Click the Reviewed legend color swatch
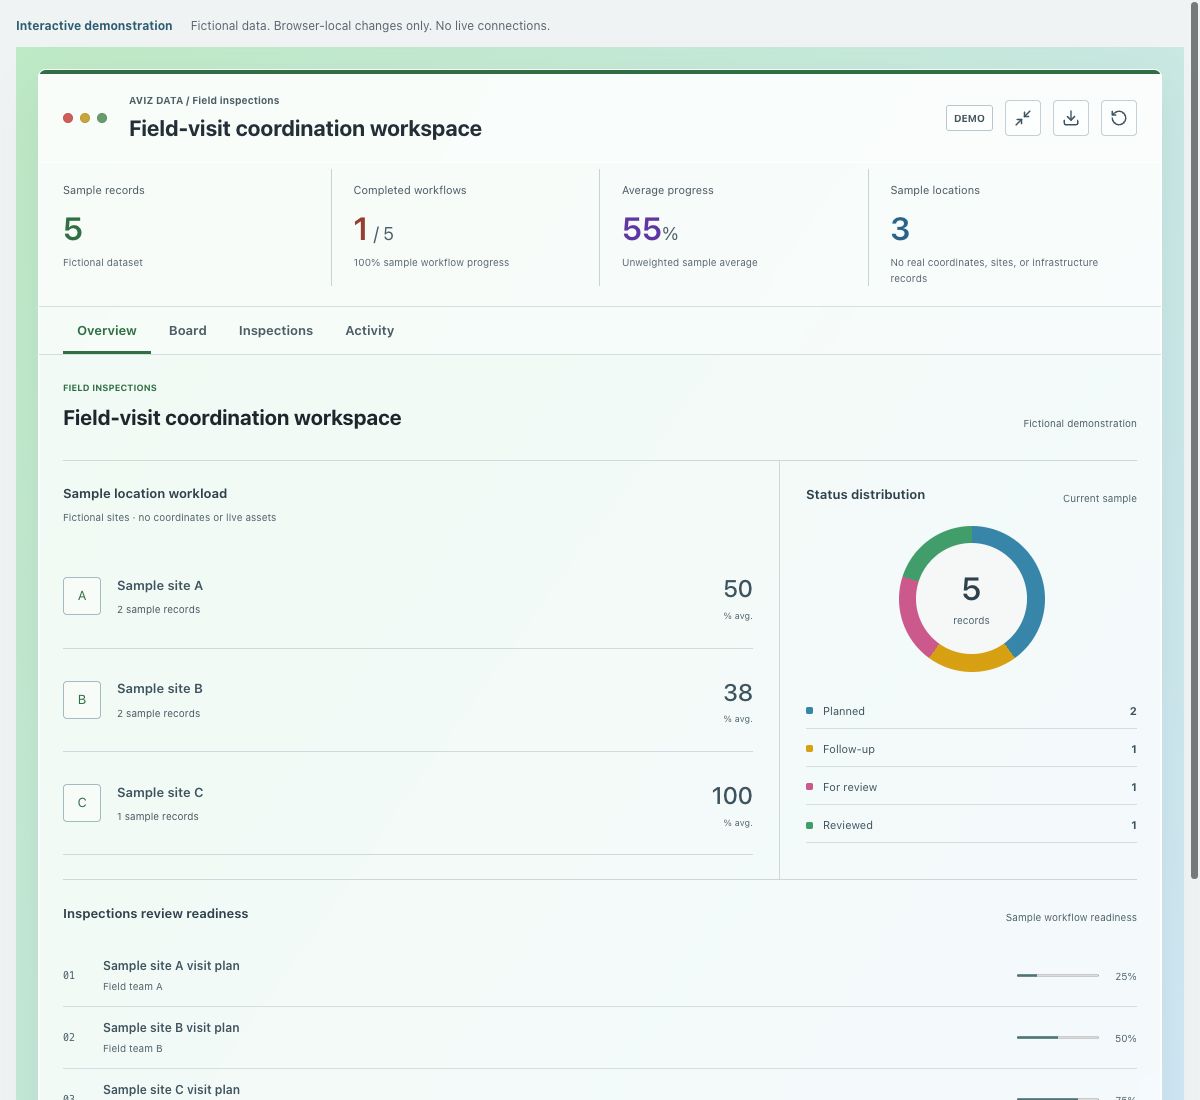Viewport: 1200px width, 1100px height. 810,825
